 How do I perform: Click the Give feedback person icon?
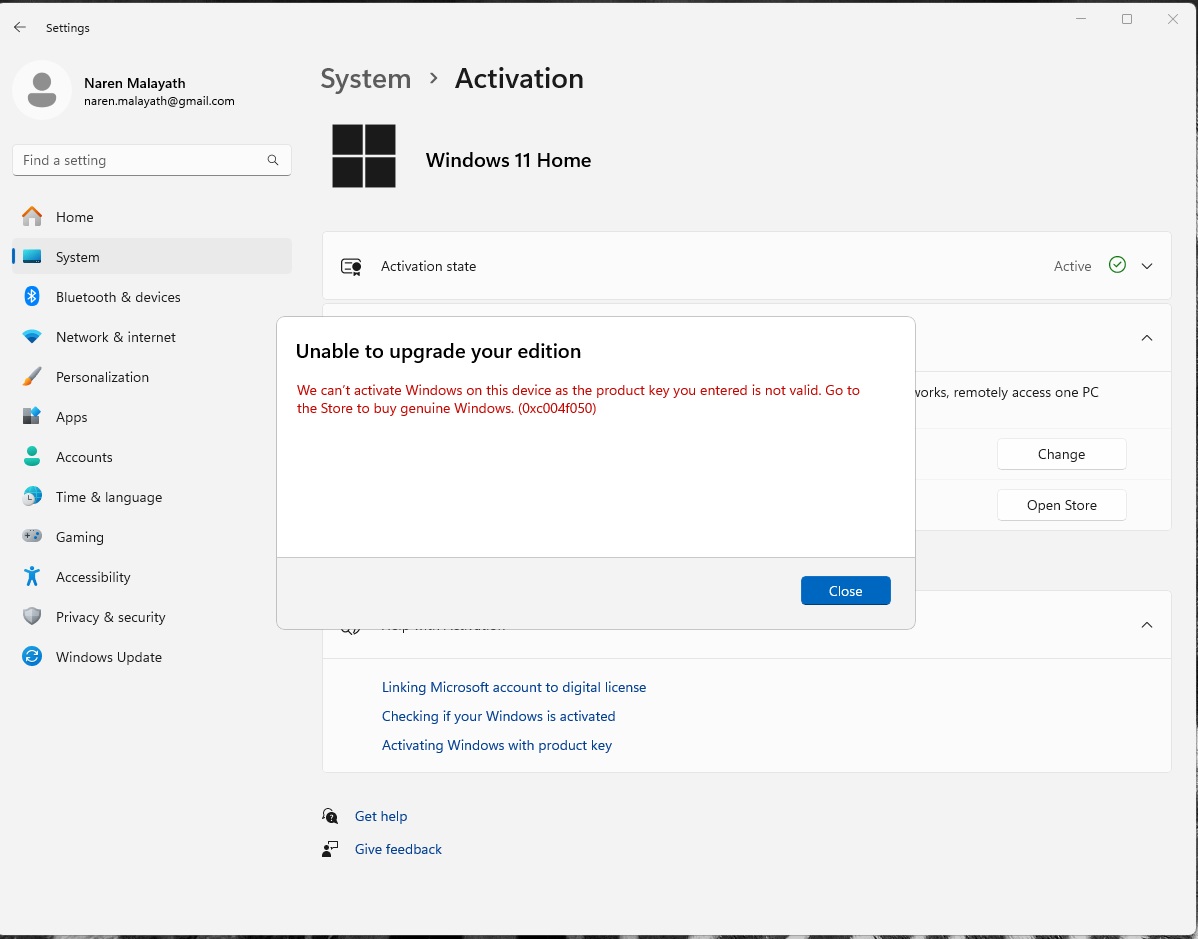click(x=330, y=849)
